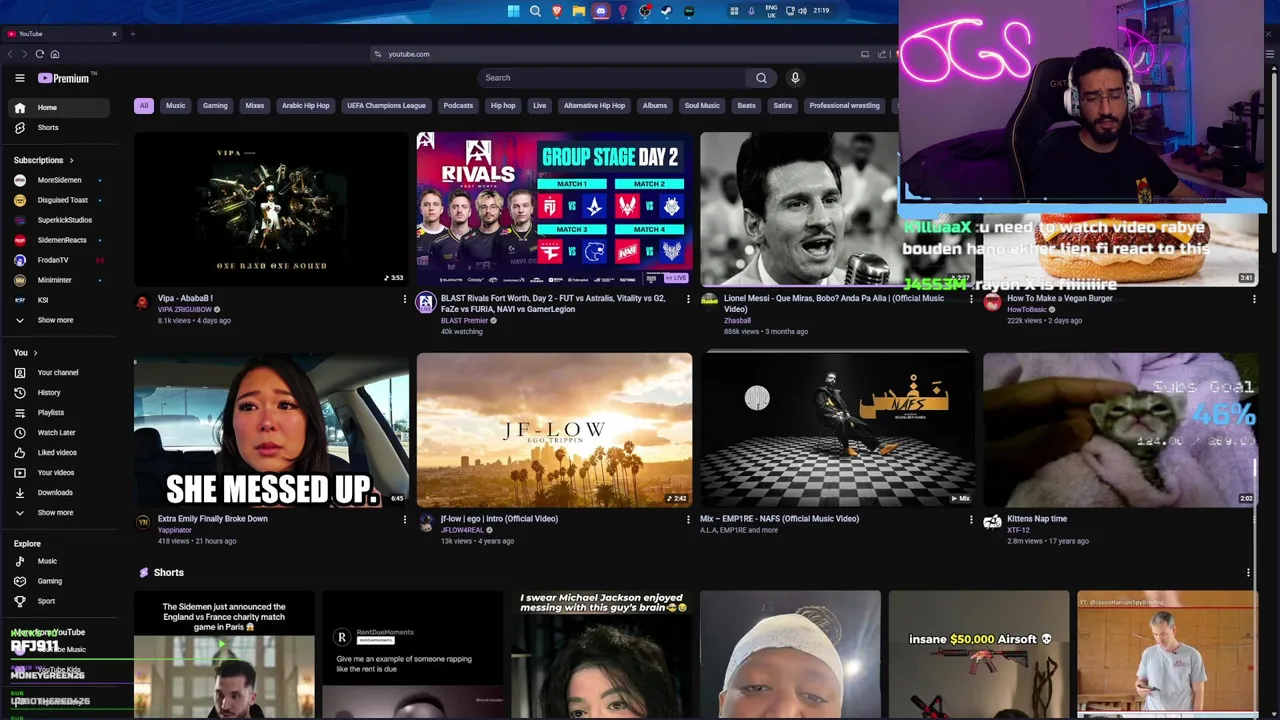Open the Michael Jackson Short
Viewport: 1280px width, 720px height.
[601, 655]
